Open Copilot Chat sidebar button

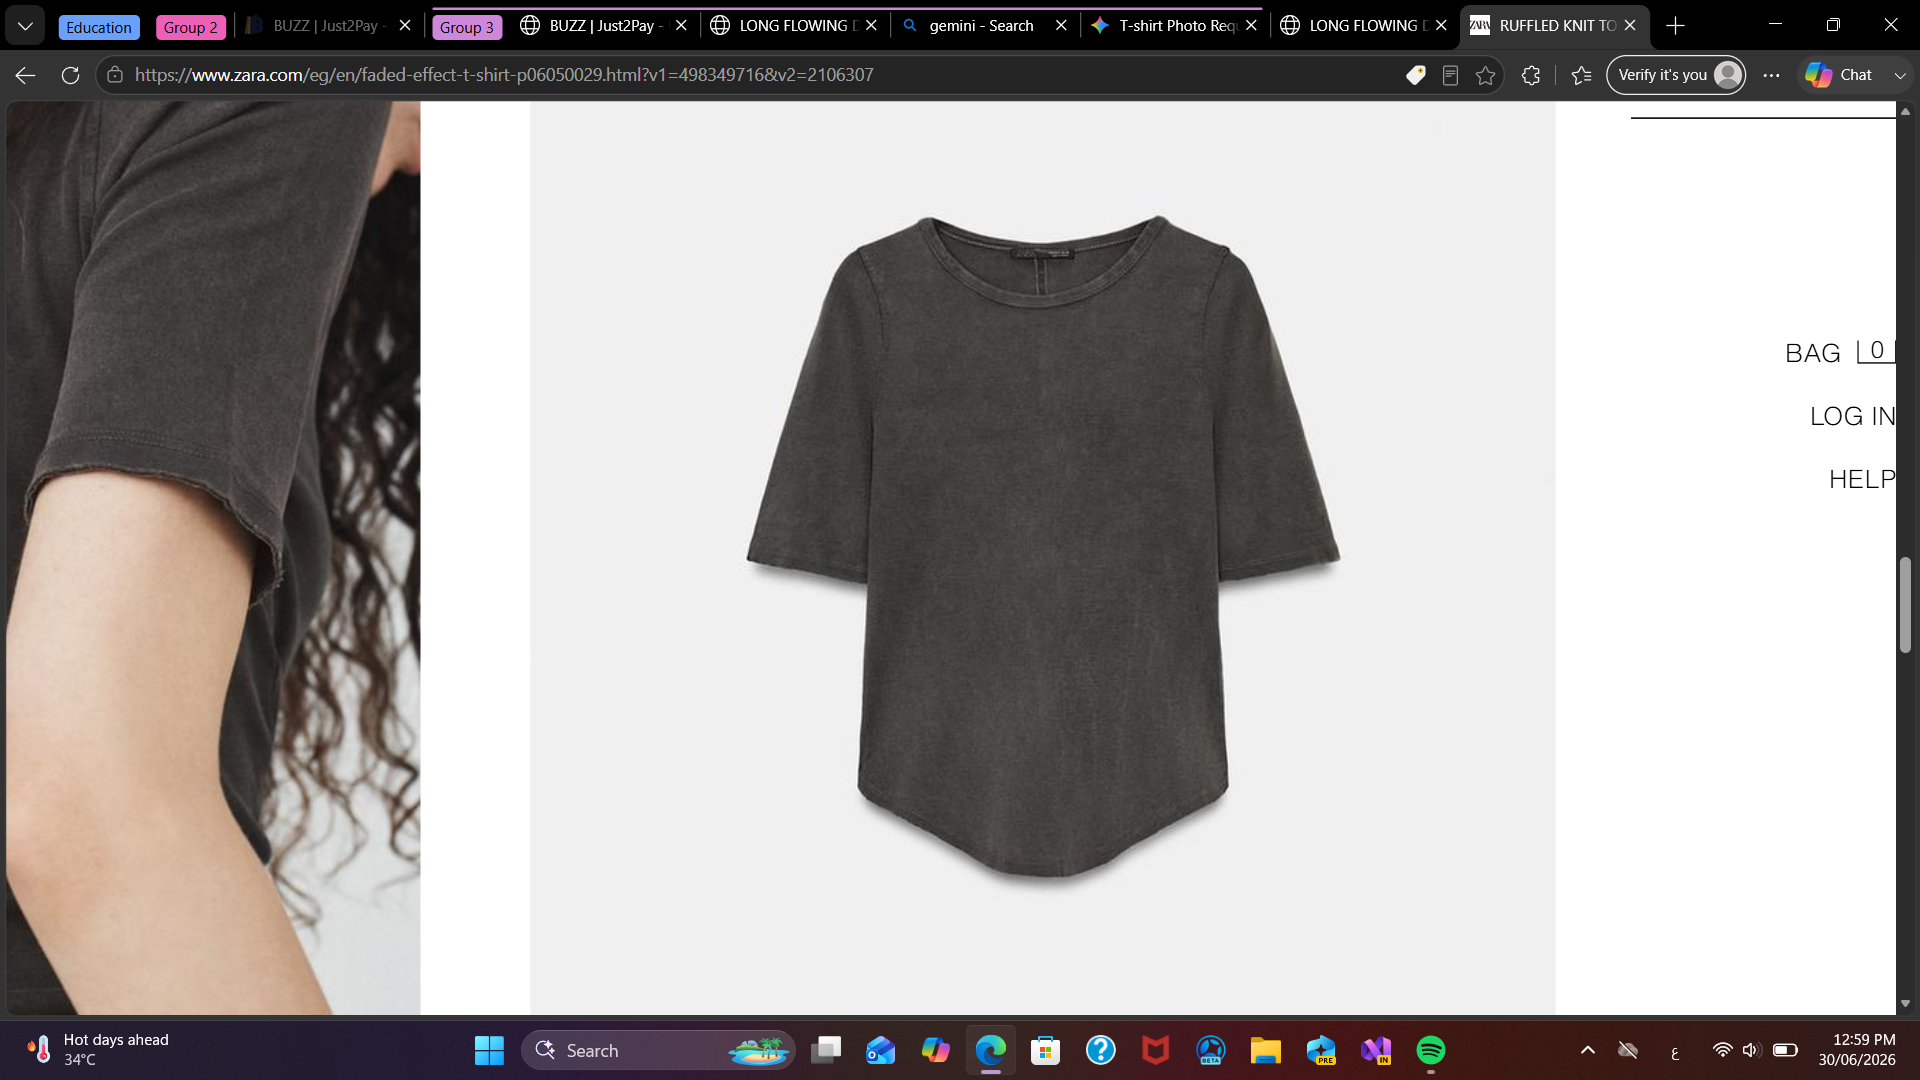1839,75
